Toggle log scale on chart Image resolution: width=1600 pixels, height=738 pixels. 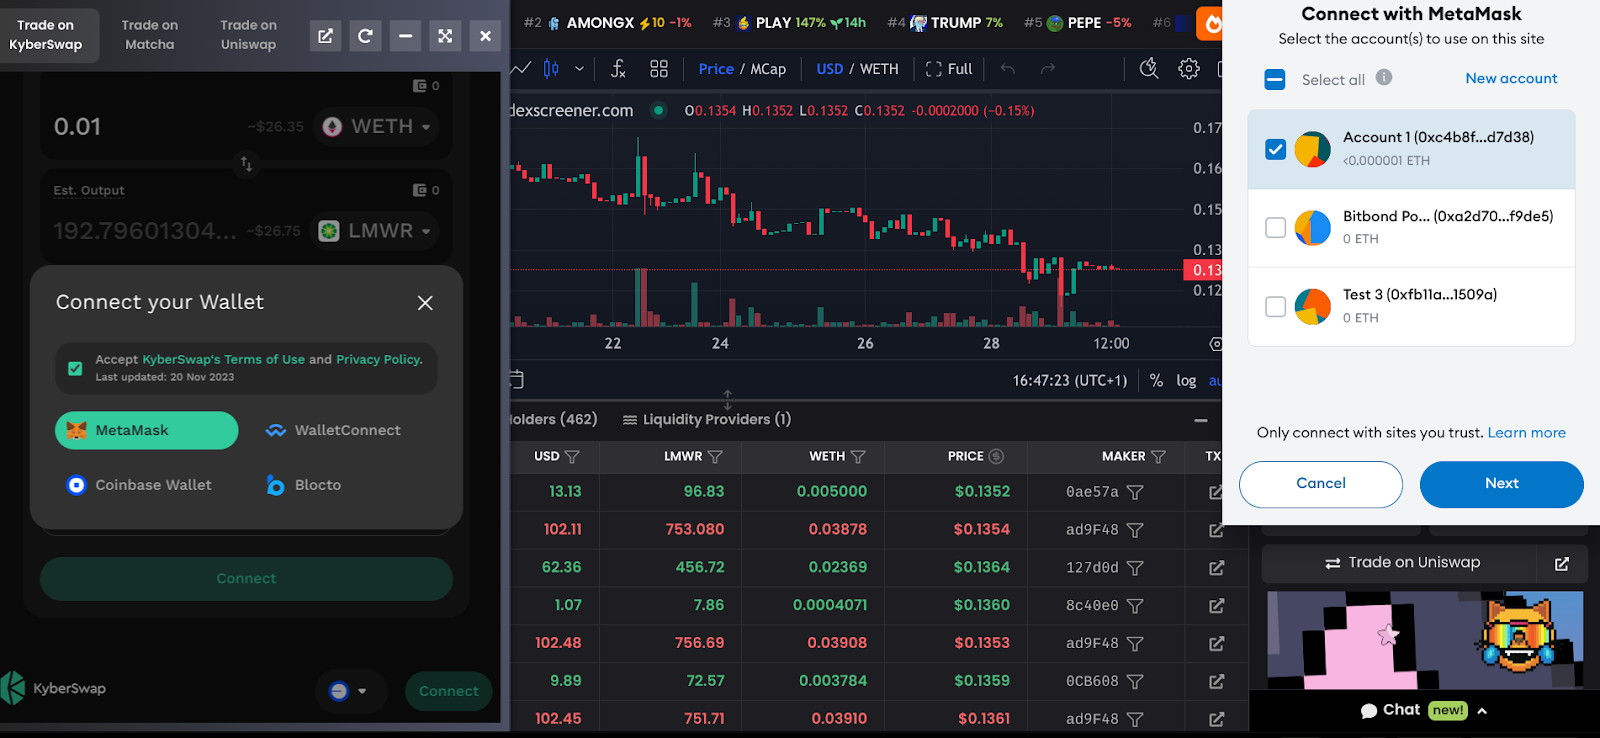click(1186, 381)
